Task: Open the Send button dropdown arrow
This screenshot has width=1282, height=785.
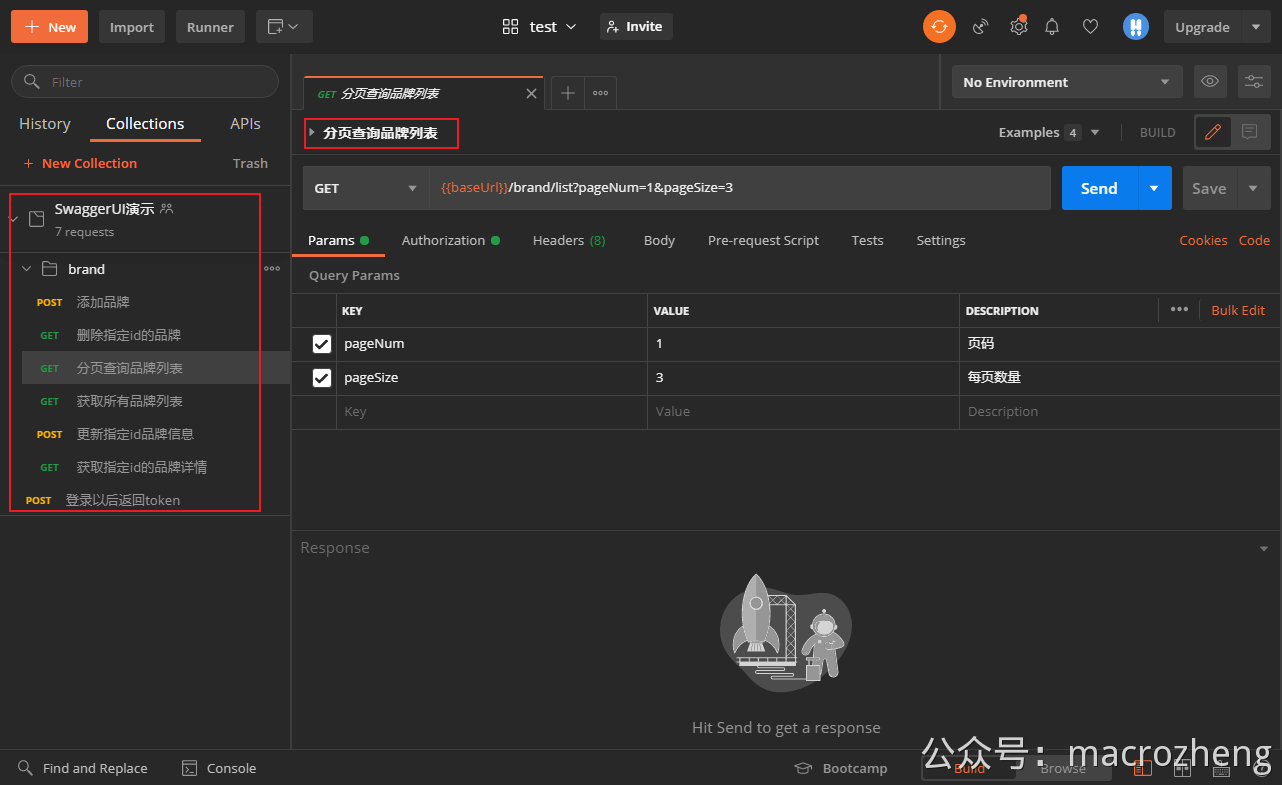Action: [x=1153, y=188]
